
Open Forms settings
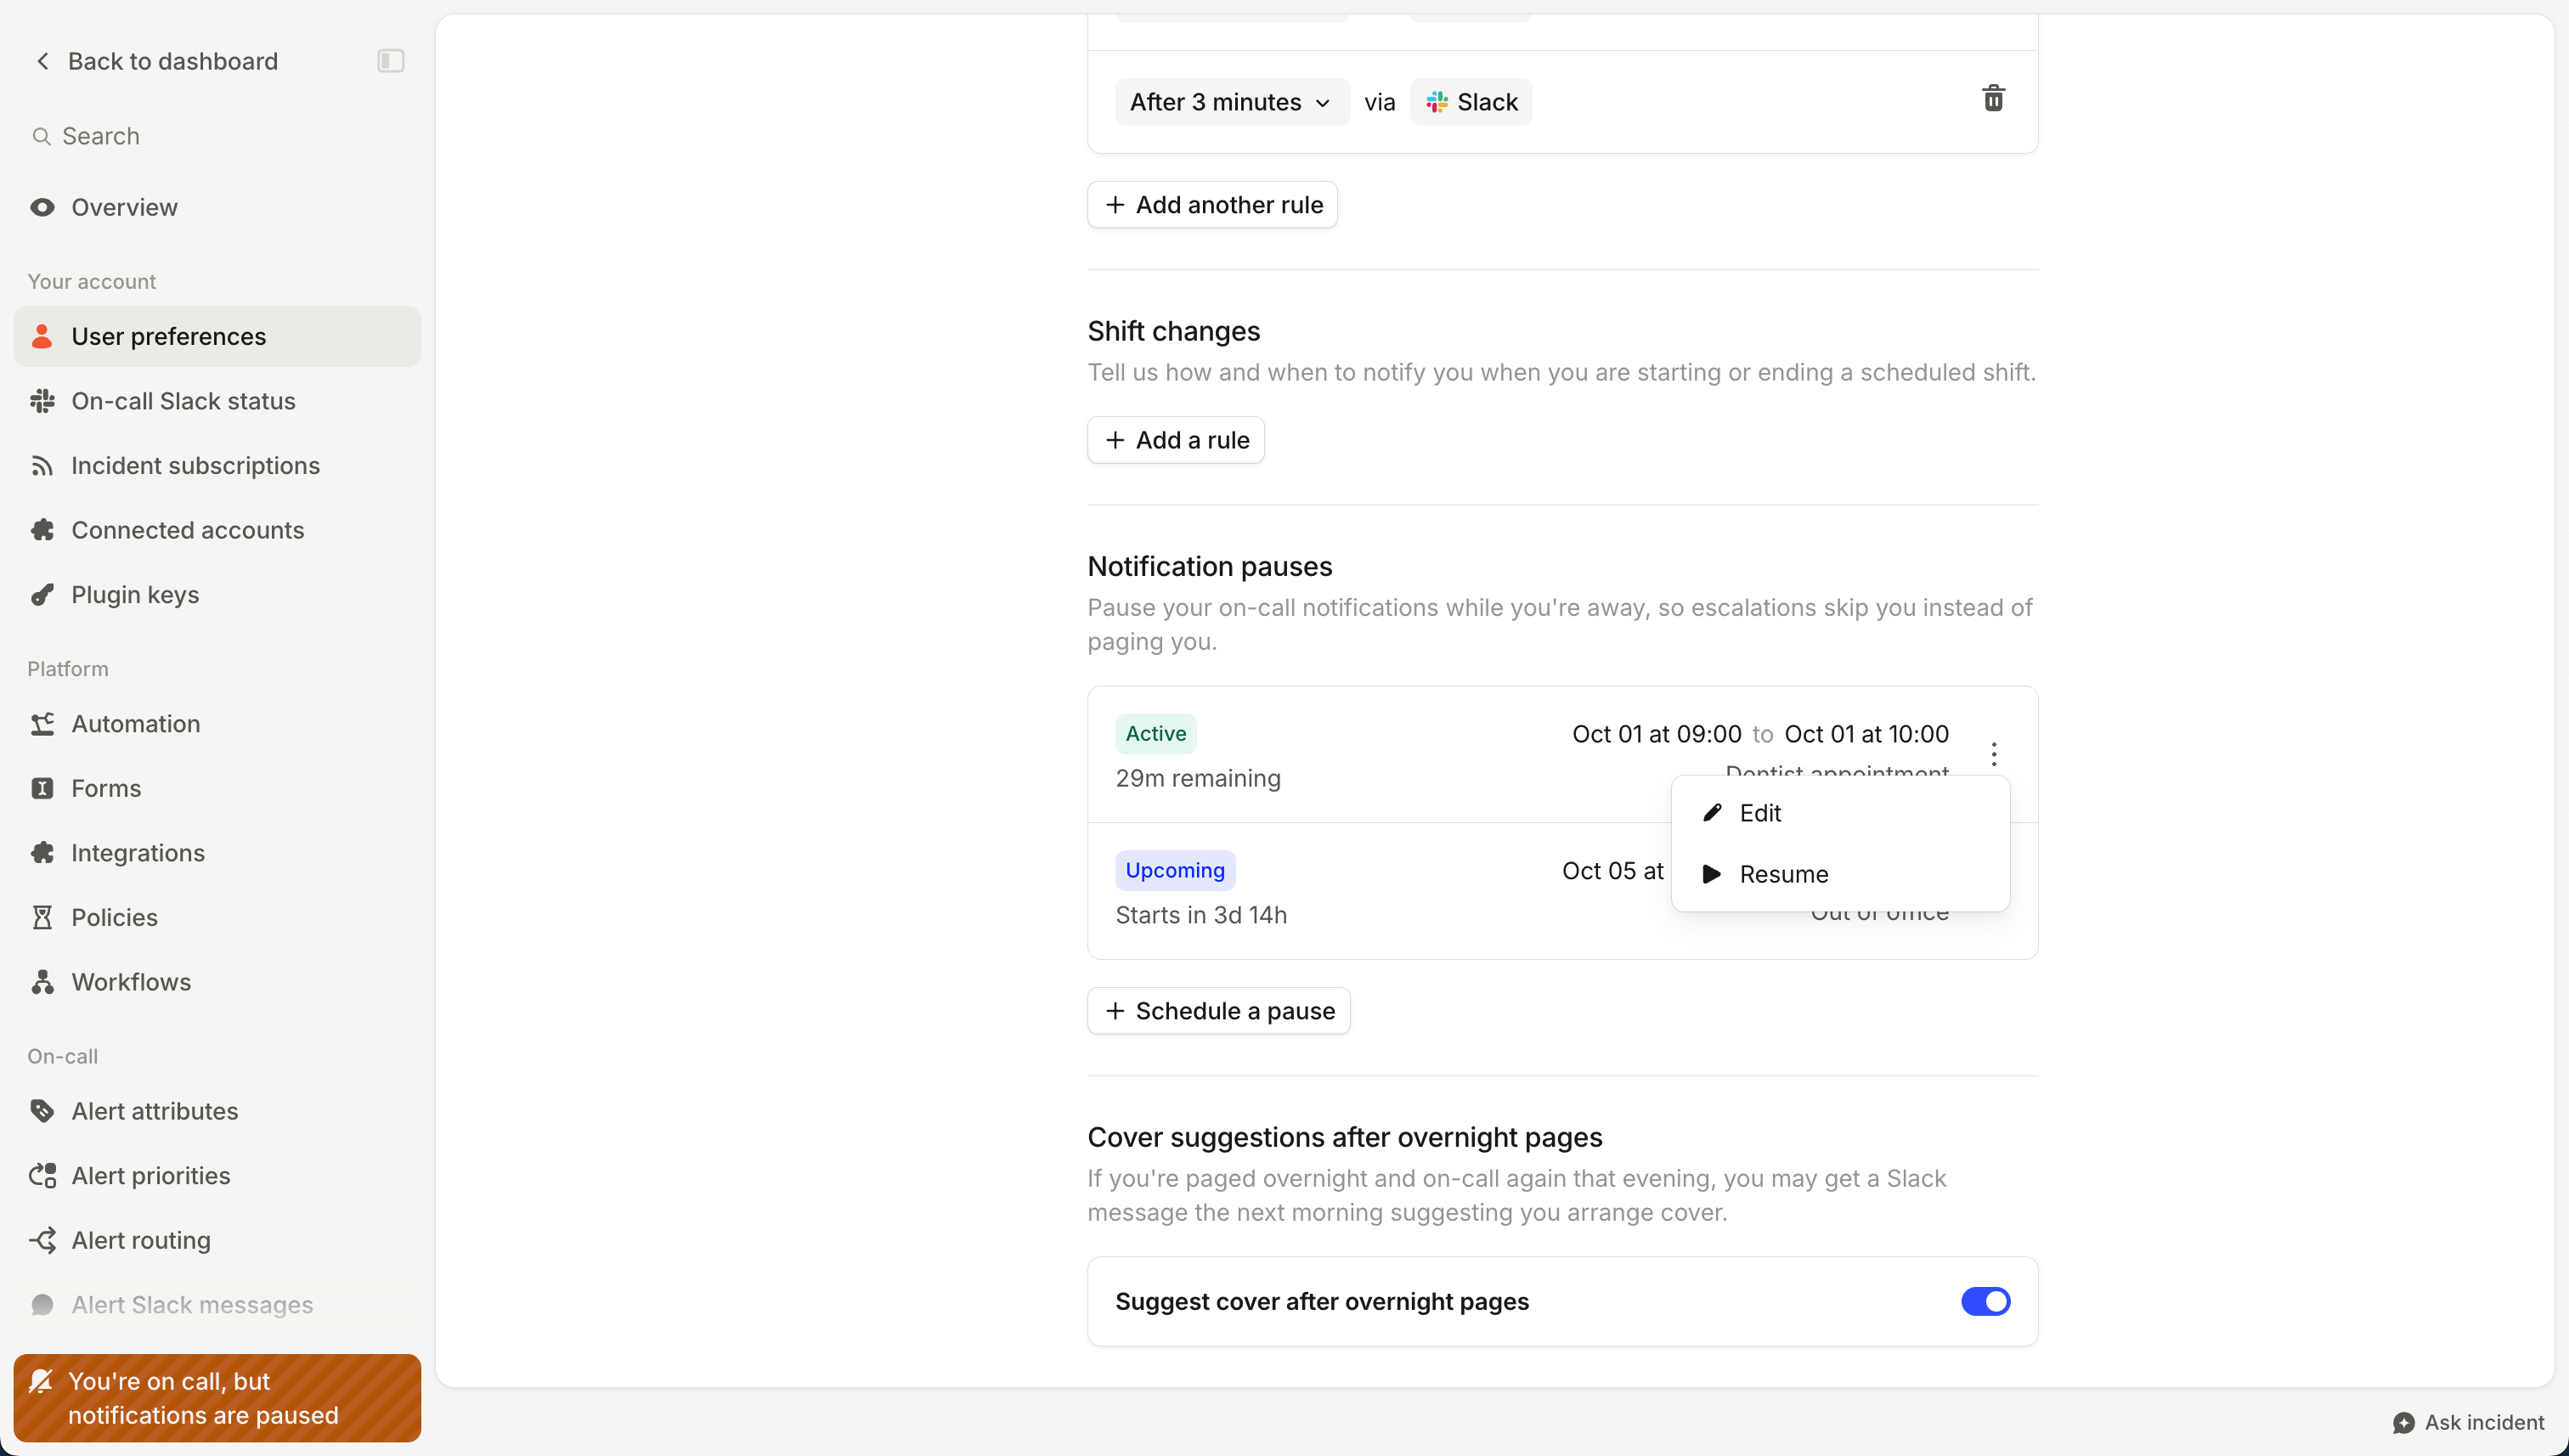click(x=217, y=788)
